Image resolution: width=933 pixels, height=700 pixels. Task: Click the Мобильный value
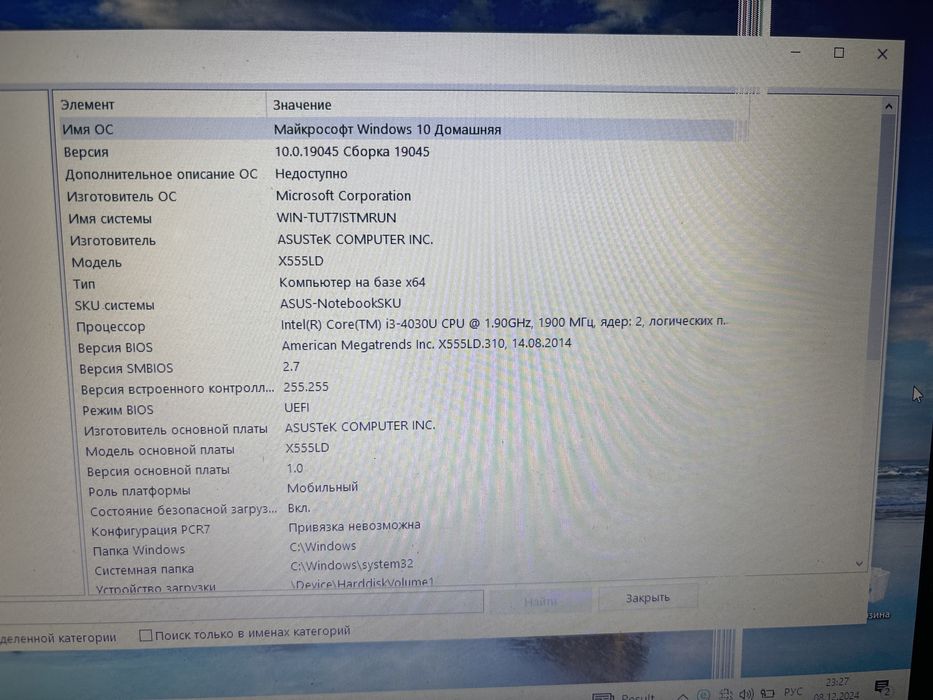coord(323,488)
